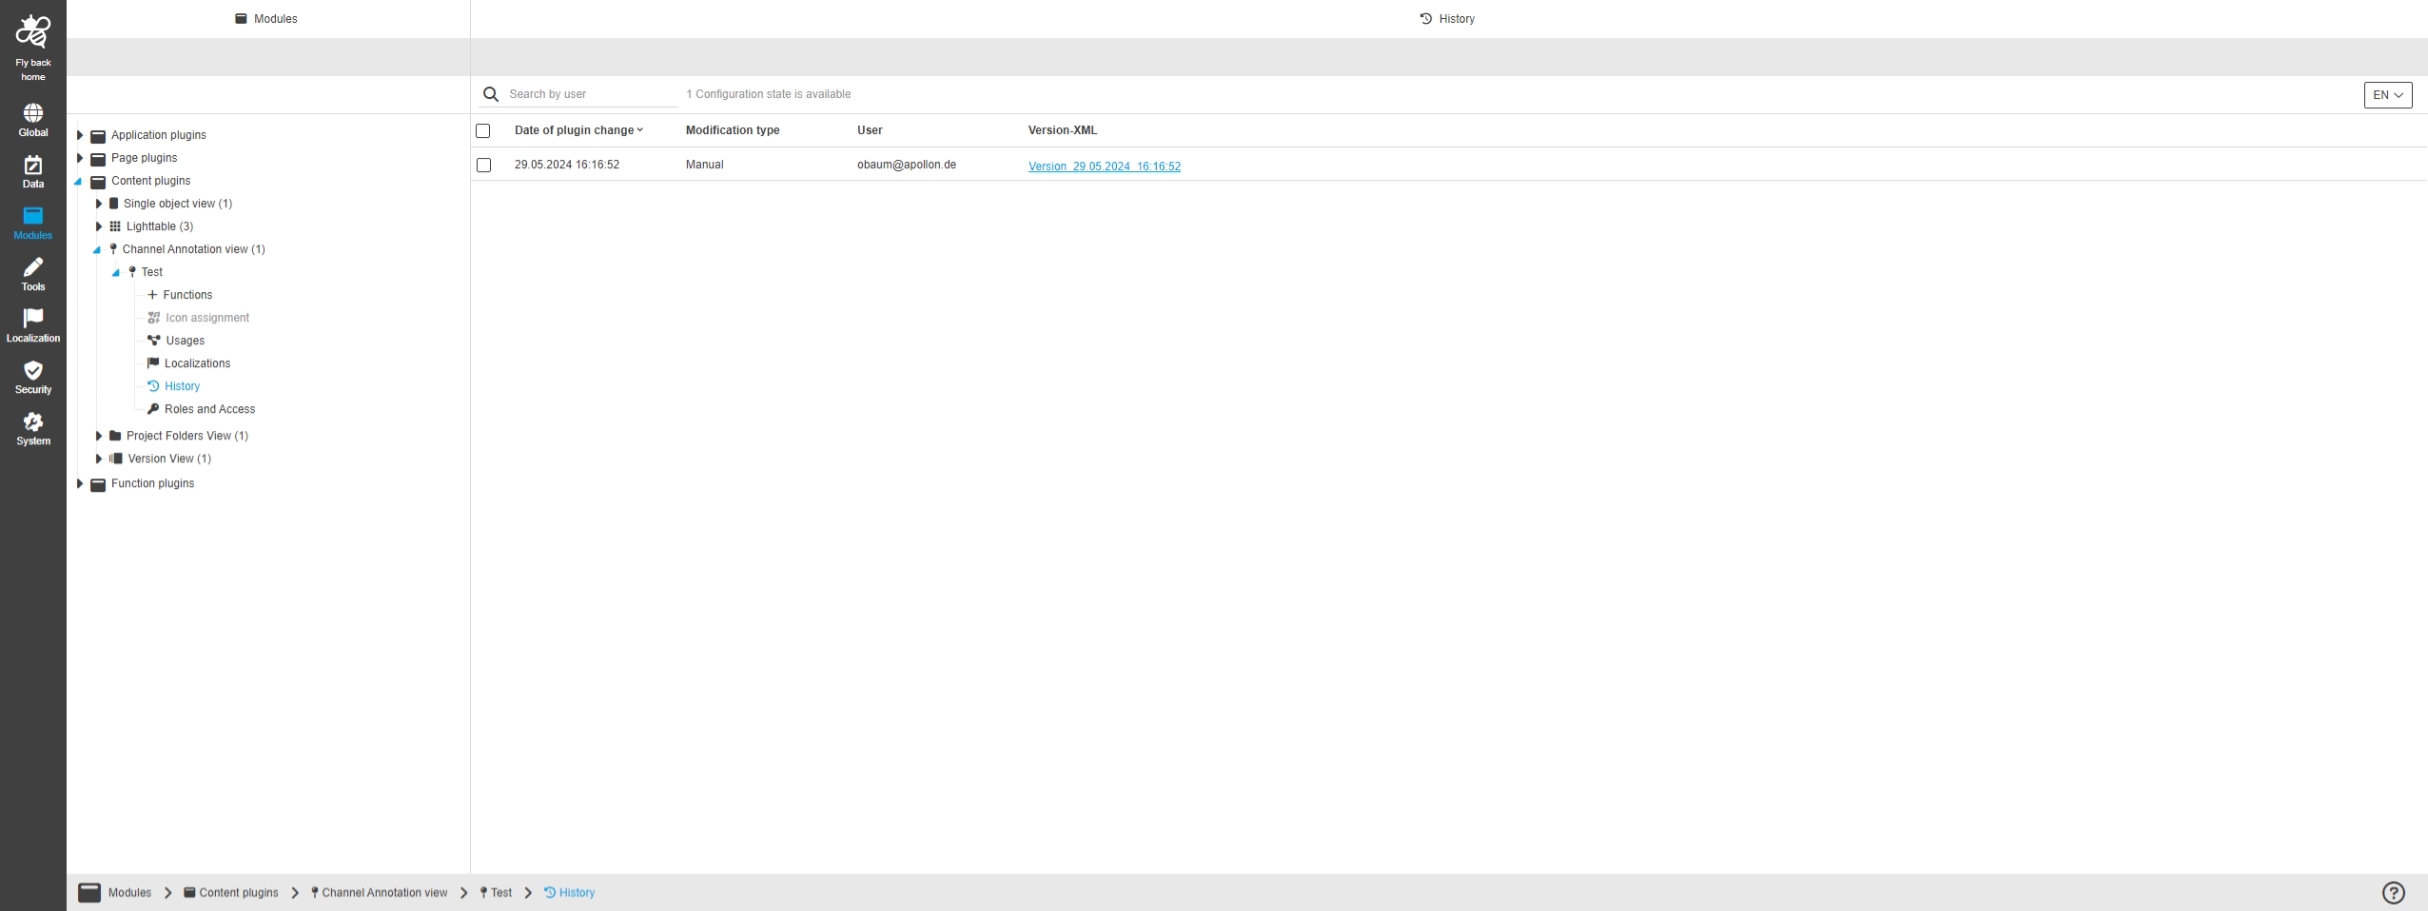Open the Global section globe icon
Image resolution: width=2428 pixels, height=911 pixels.
click(33, 112)
